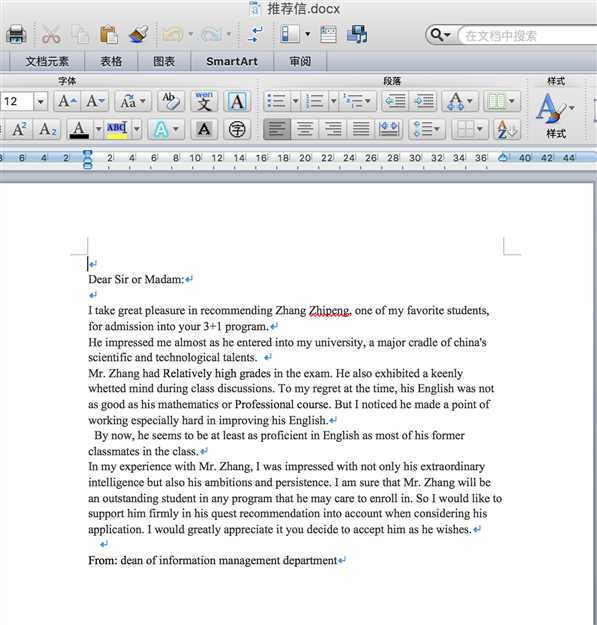597x625 pixels.
Task: Click the Clear Formatting eraser icon
Action: point(171,101)
